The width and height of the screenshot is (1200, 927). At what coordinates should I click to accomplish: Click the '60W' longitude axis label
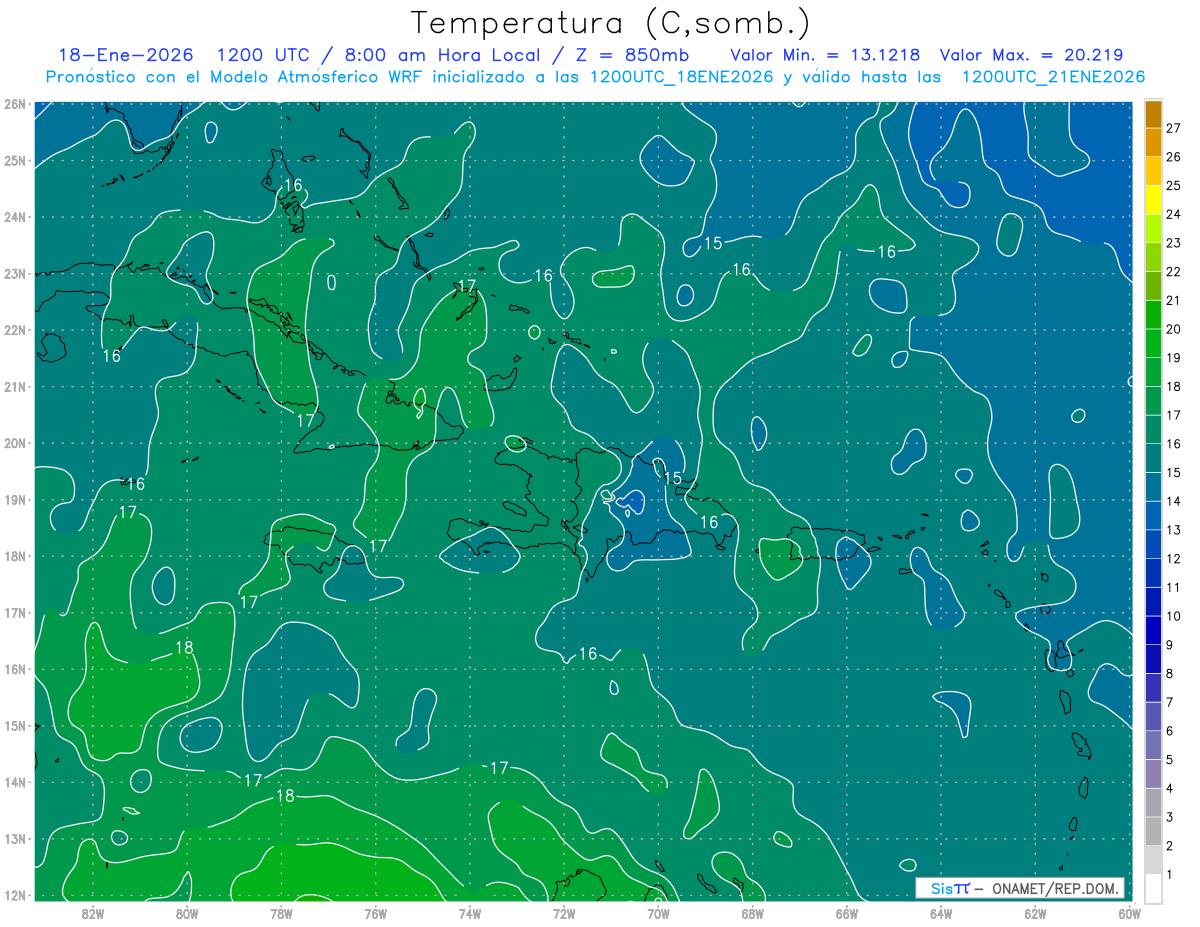coord(1129,913)
